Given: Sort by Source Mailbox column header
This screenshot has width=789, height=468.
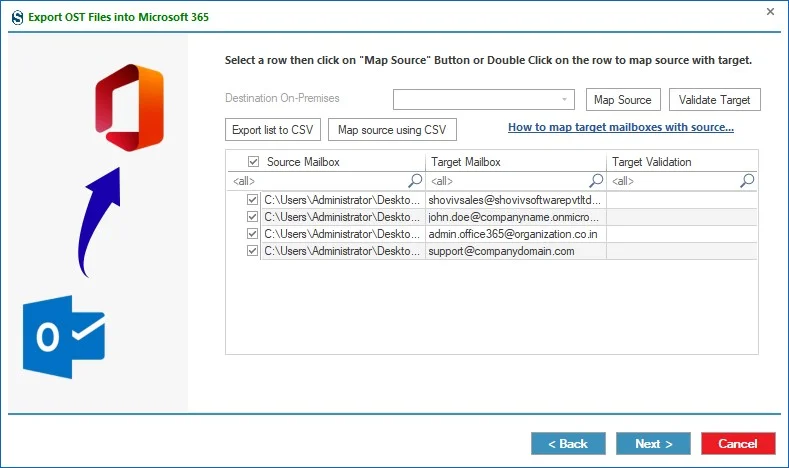Looking at the screenshot, I should click(x=303, y=162).
